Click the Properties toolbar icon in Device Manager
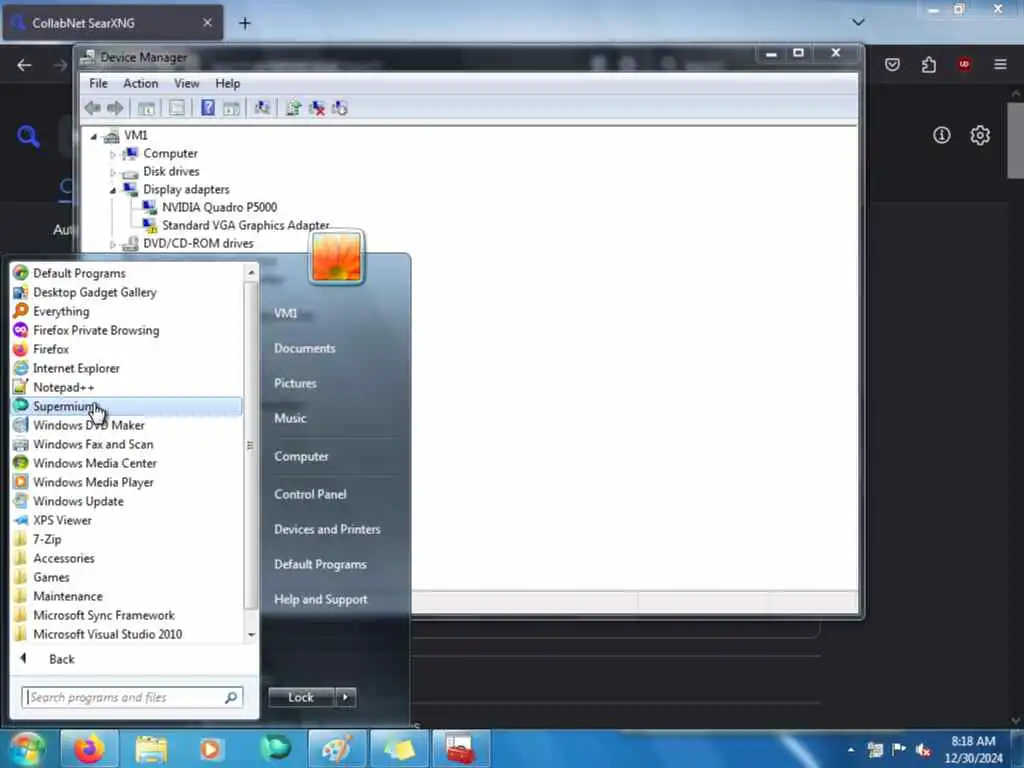 [x=176, y=108]
